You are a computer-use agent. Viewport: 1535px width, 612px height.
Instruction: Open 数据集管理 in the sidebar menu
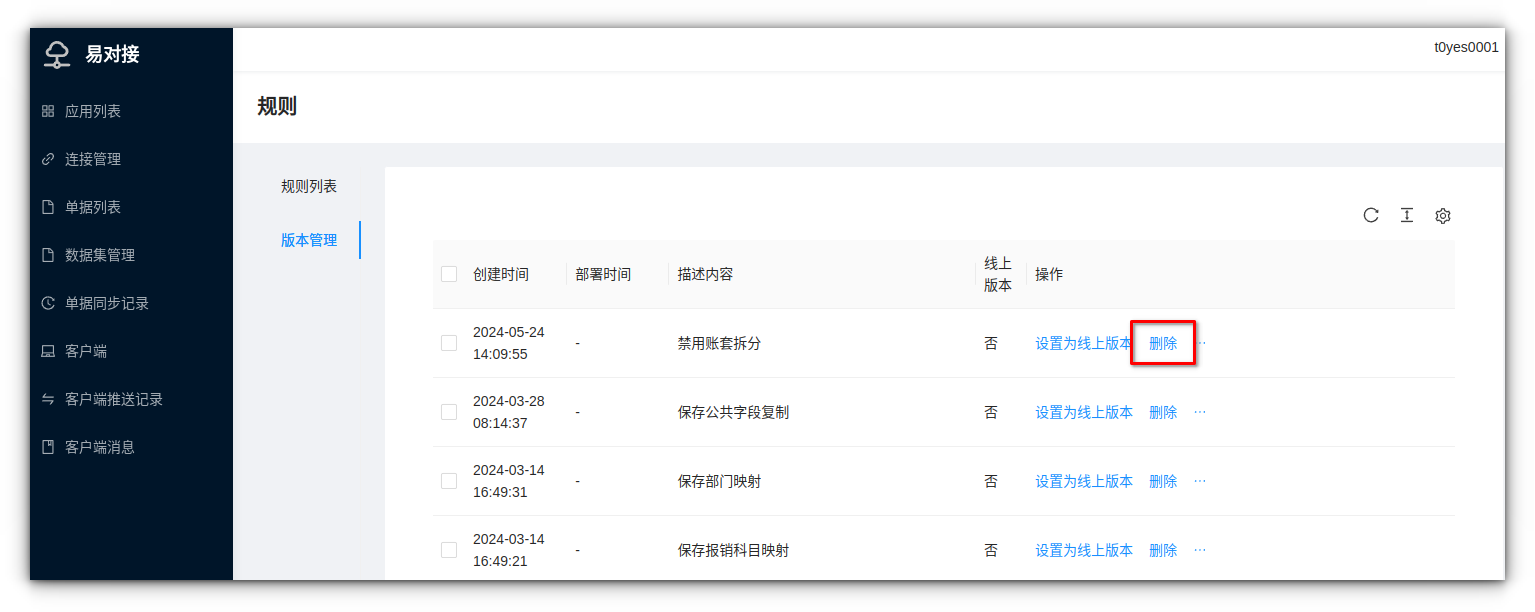[x=100, y=255]
